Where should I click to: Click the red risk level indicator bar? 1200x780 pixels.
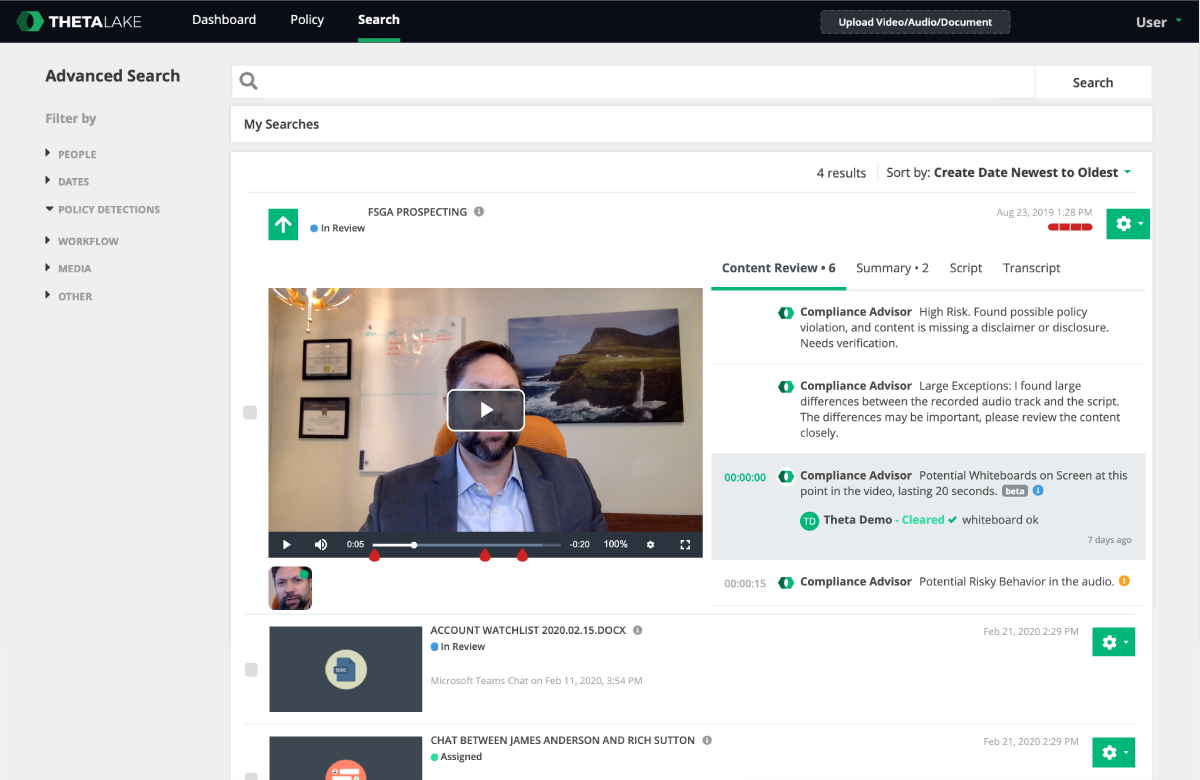point(1070,228)
